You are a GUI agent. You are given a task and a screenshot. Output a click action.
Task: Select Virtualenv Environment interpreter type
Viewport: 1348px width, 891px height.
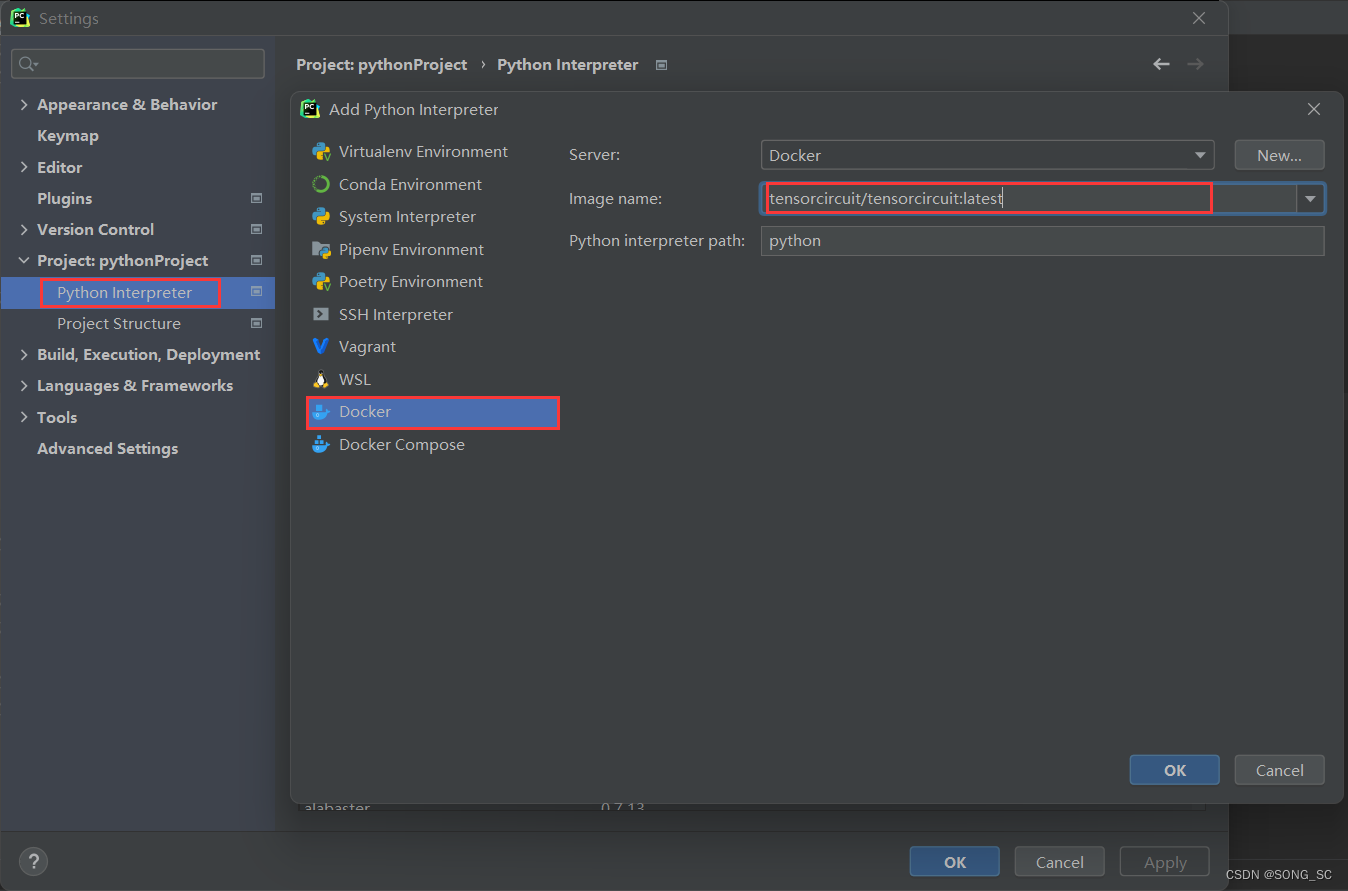422,151
